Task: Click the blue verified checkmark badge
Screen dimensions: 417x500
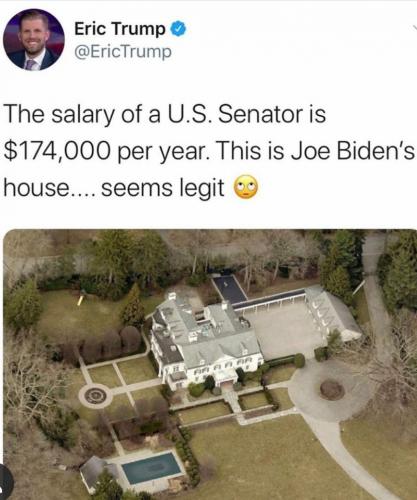Action: (179, 29)
